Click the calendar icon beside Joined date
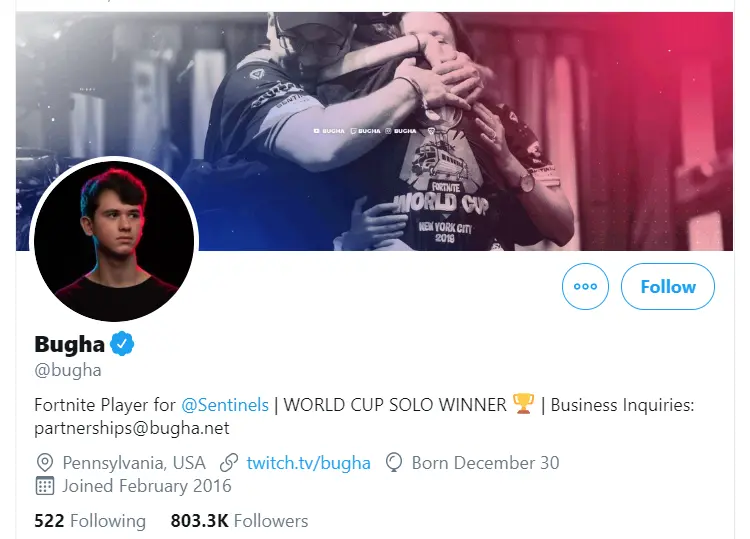The height and width of the screenshot is (539, 750). click(44, 487)
